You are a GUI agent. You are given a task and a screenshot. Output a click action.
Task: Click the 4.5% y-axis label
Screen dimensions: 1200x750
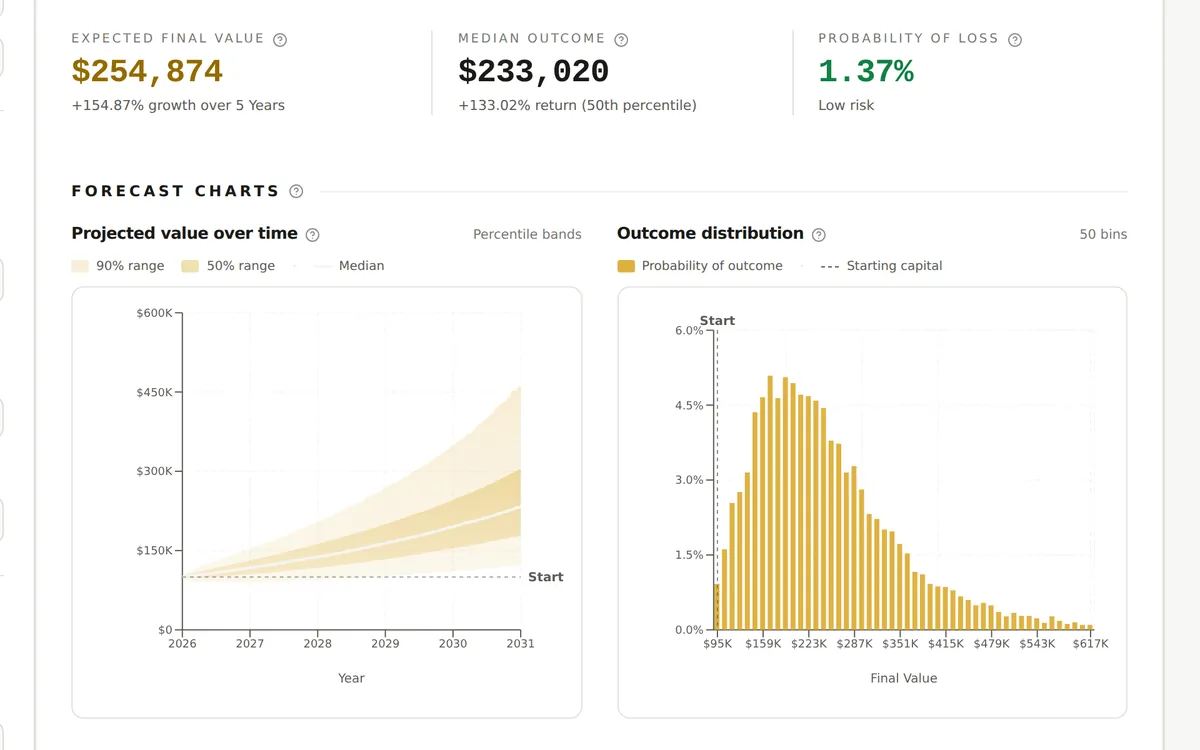(x=690, y=405)
